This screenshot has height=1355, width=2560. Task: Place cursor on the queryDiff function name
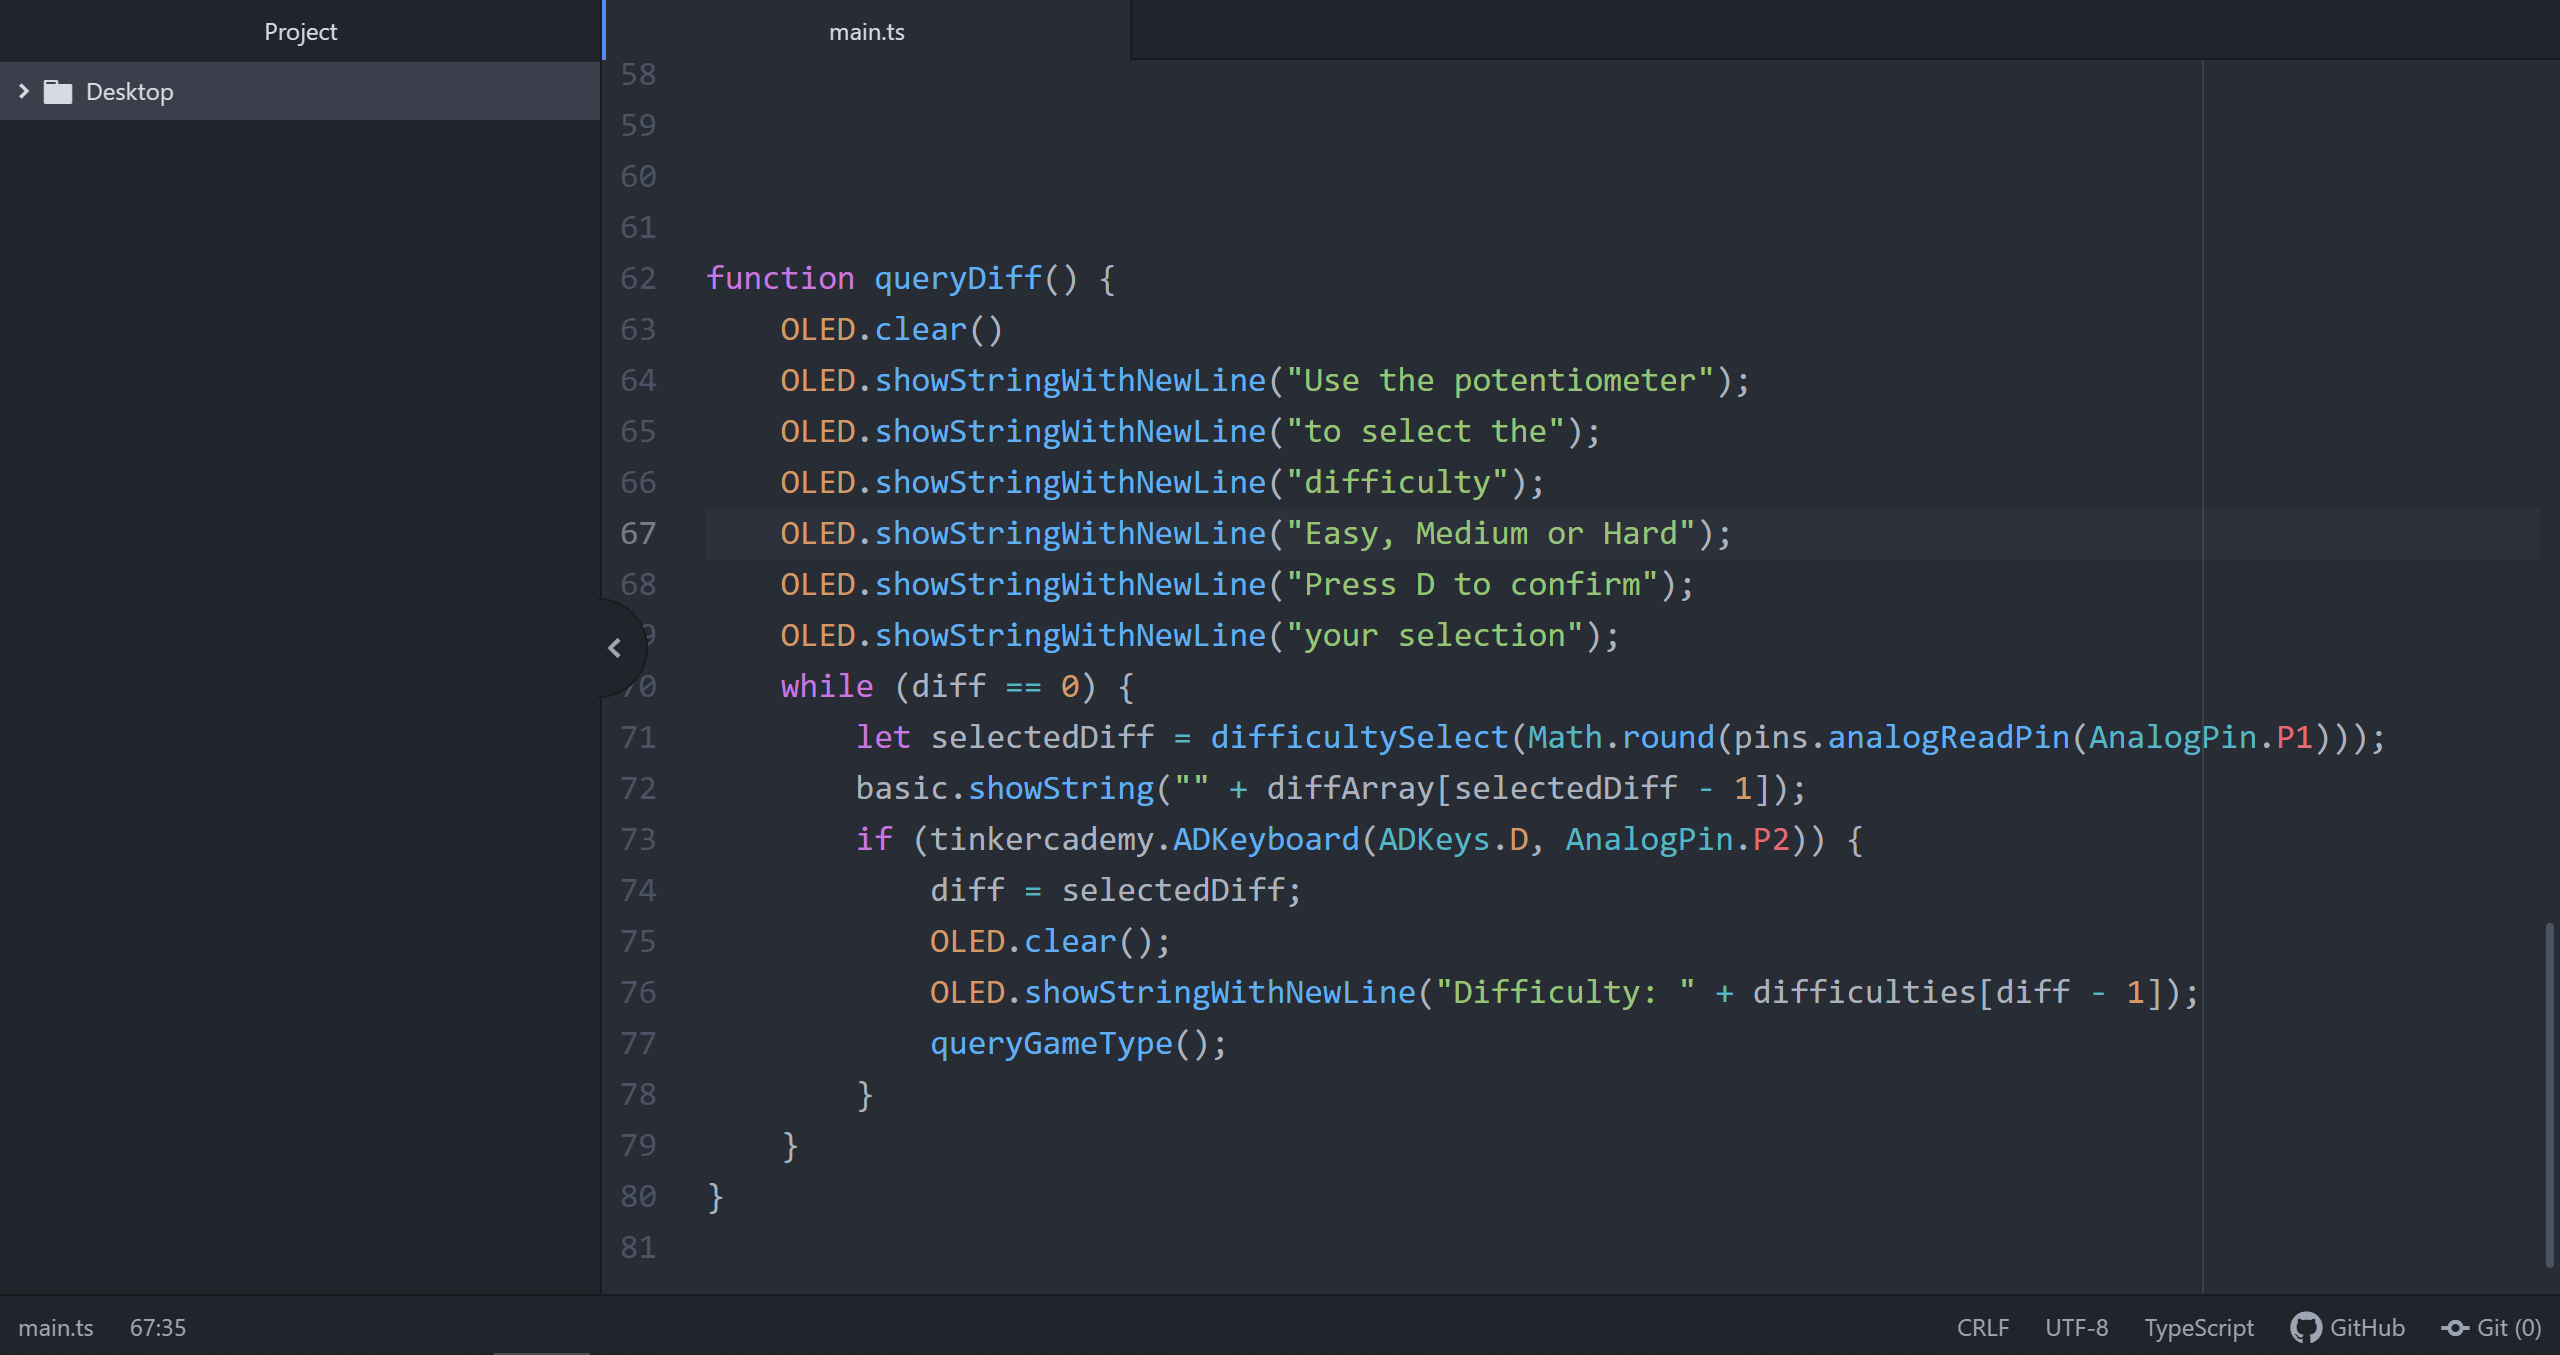[958, 278]
